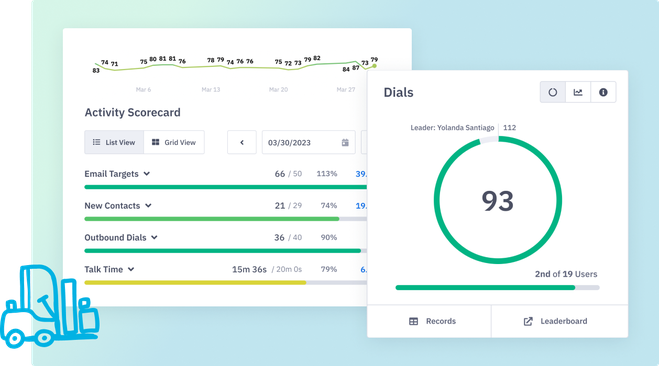This screenshot has height=366, width=659.
Task: Click the Activity Scorecard heading
Action: [x=132, y=113]
